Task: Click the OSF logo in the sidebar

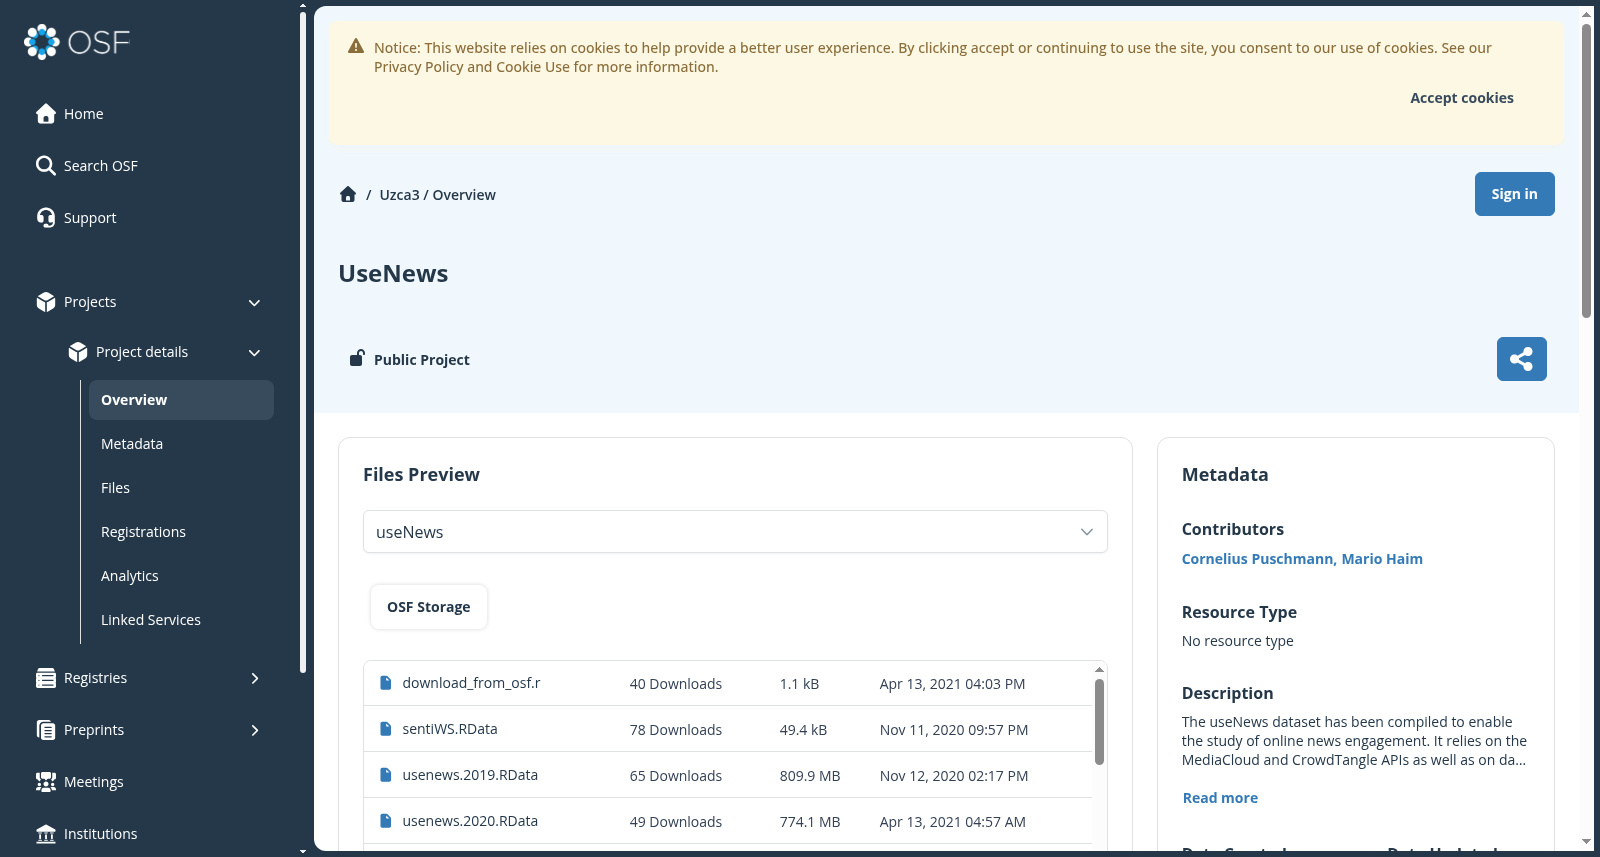Action: pyautogui.click(x=77, y=42)
